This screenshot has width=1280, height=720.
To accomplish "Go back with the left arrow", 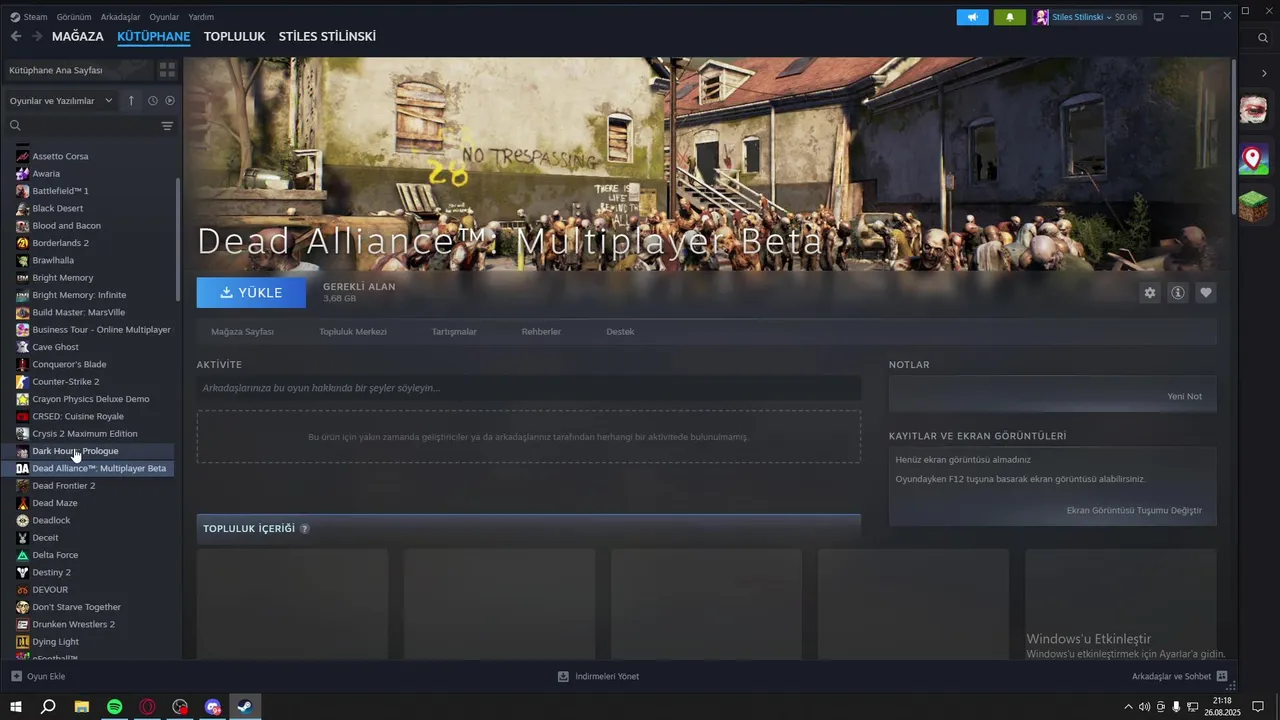I will (15, 36).
